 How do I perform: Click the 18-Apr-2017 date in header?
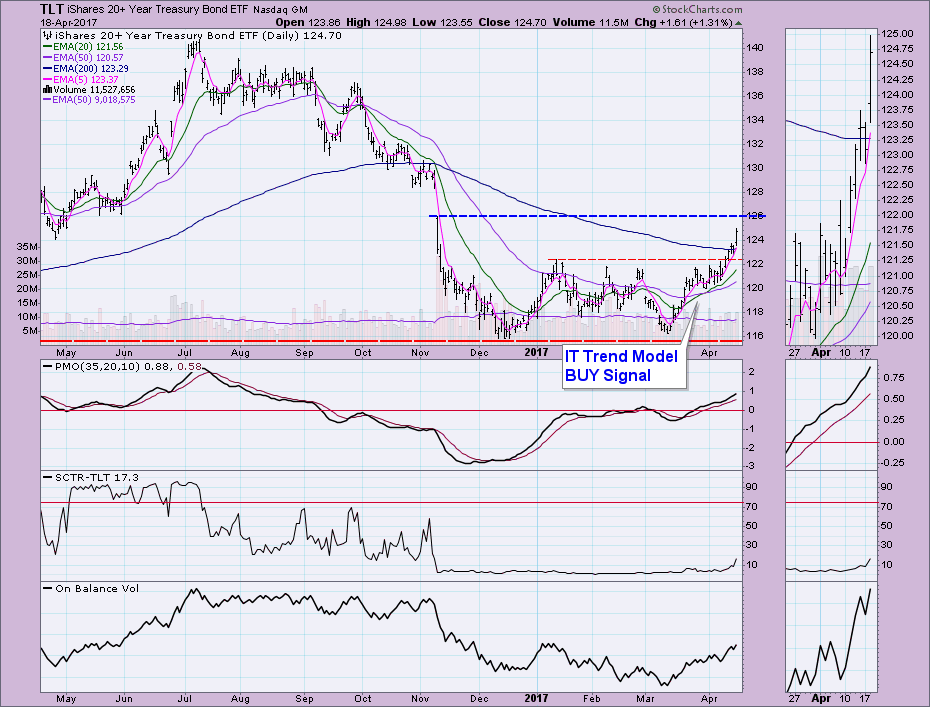(37, 20)
